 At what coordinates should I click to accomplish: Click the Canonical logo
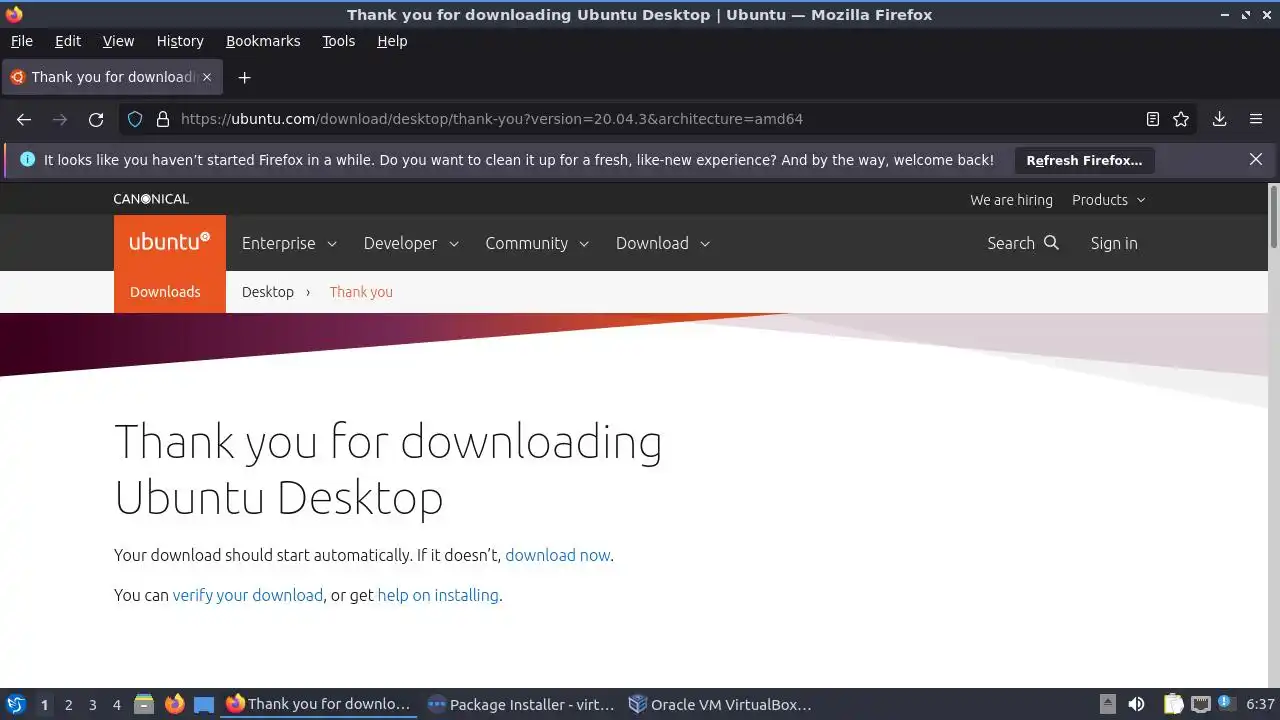tap(151, 199)
